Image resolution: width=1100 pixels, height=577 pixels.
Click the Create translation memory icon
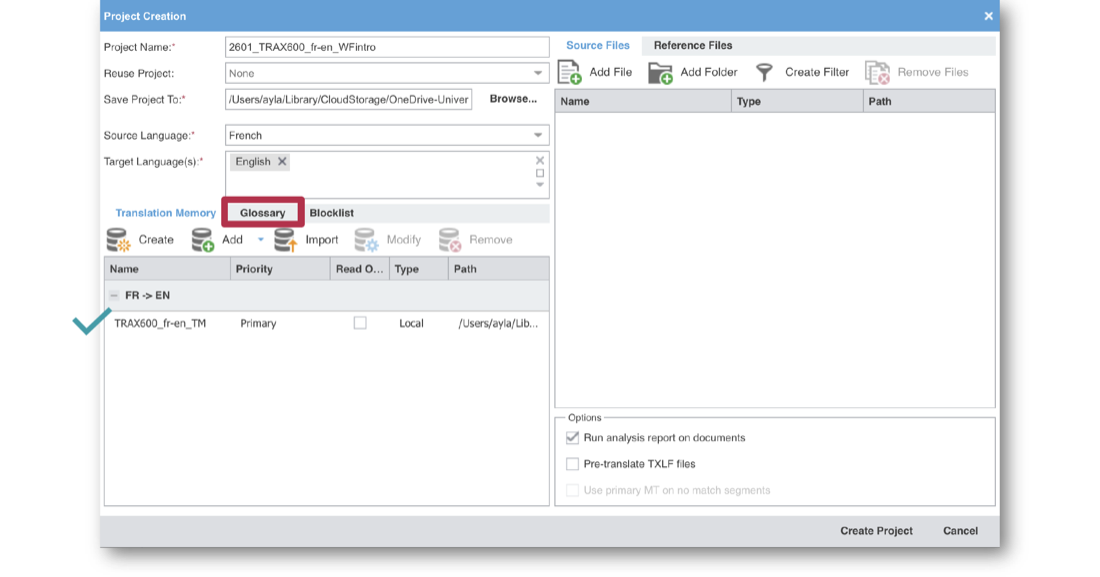point(118,240)
